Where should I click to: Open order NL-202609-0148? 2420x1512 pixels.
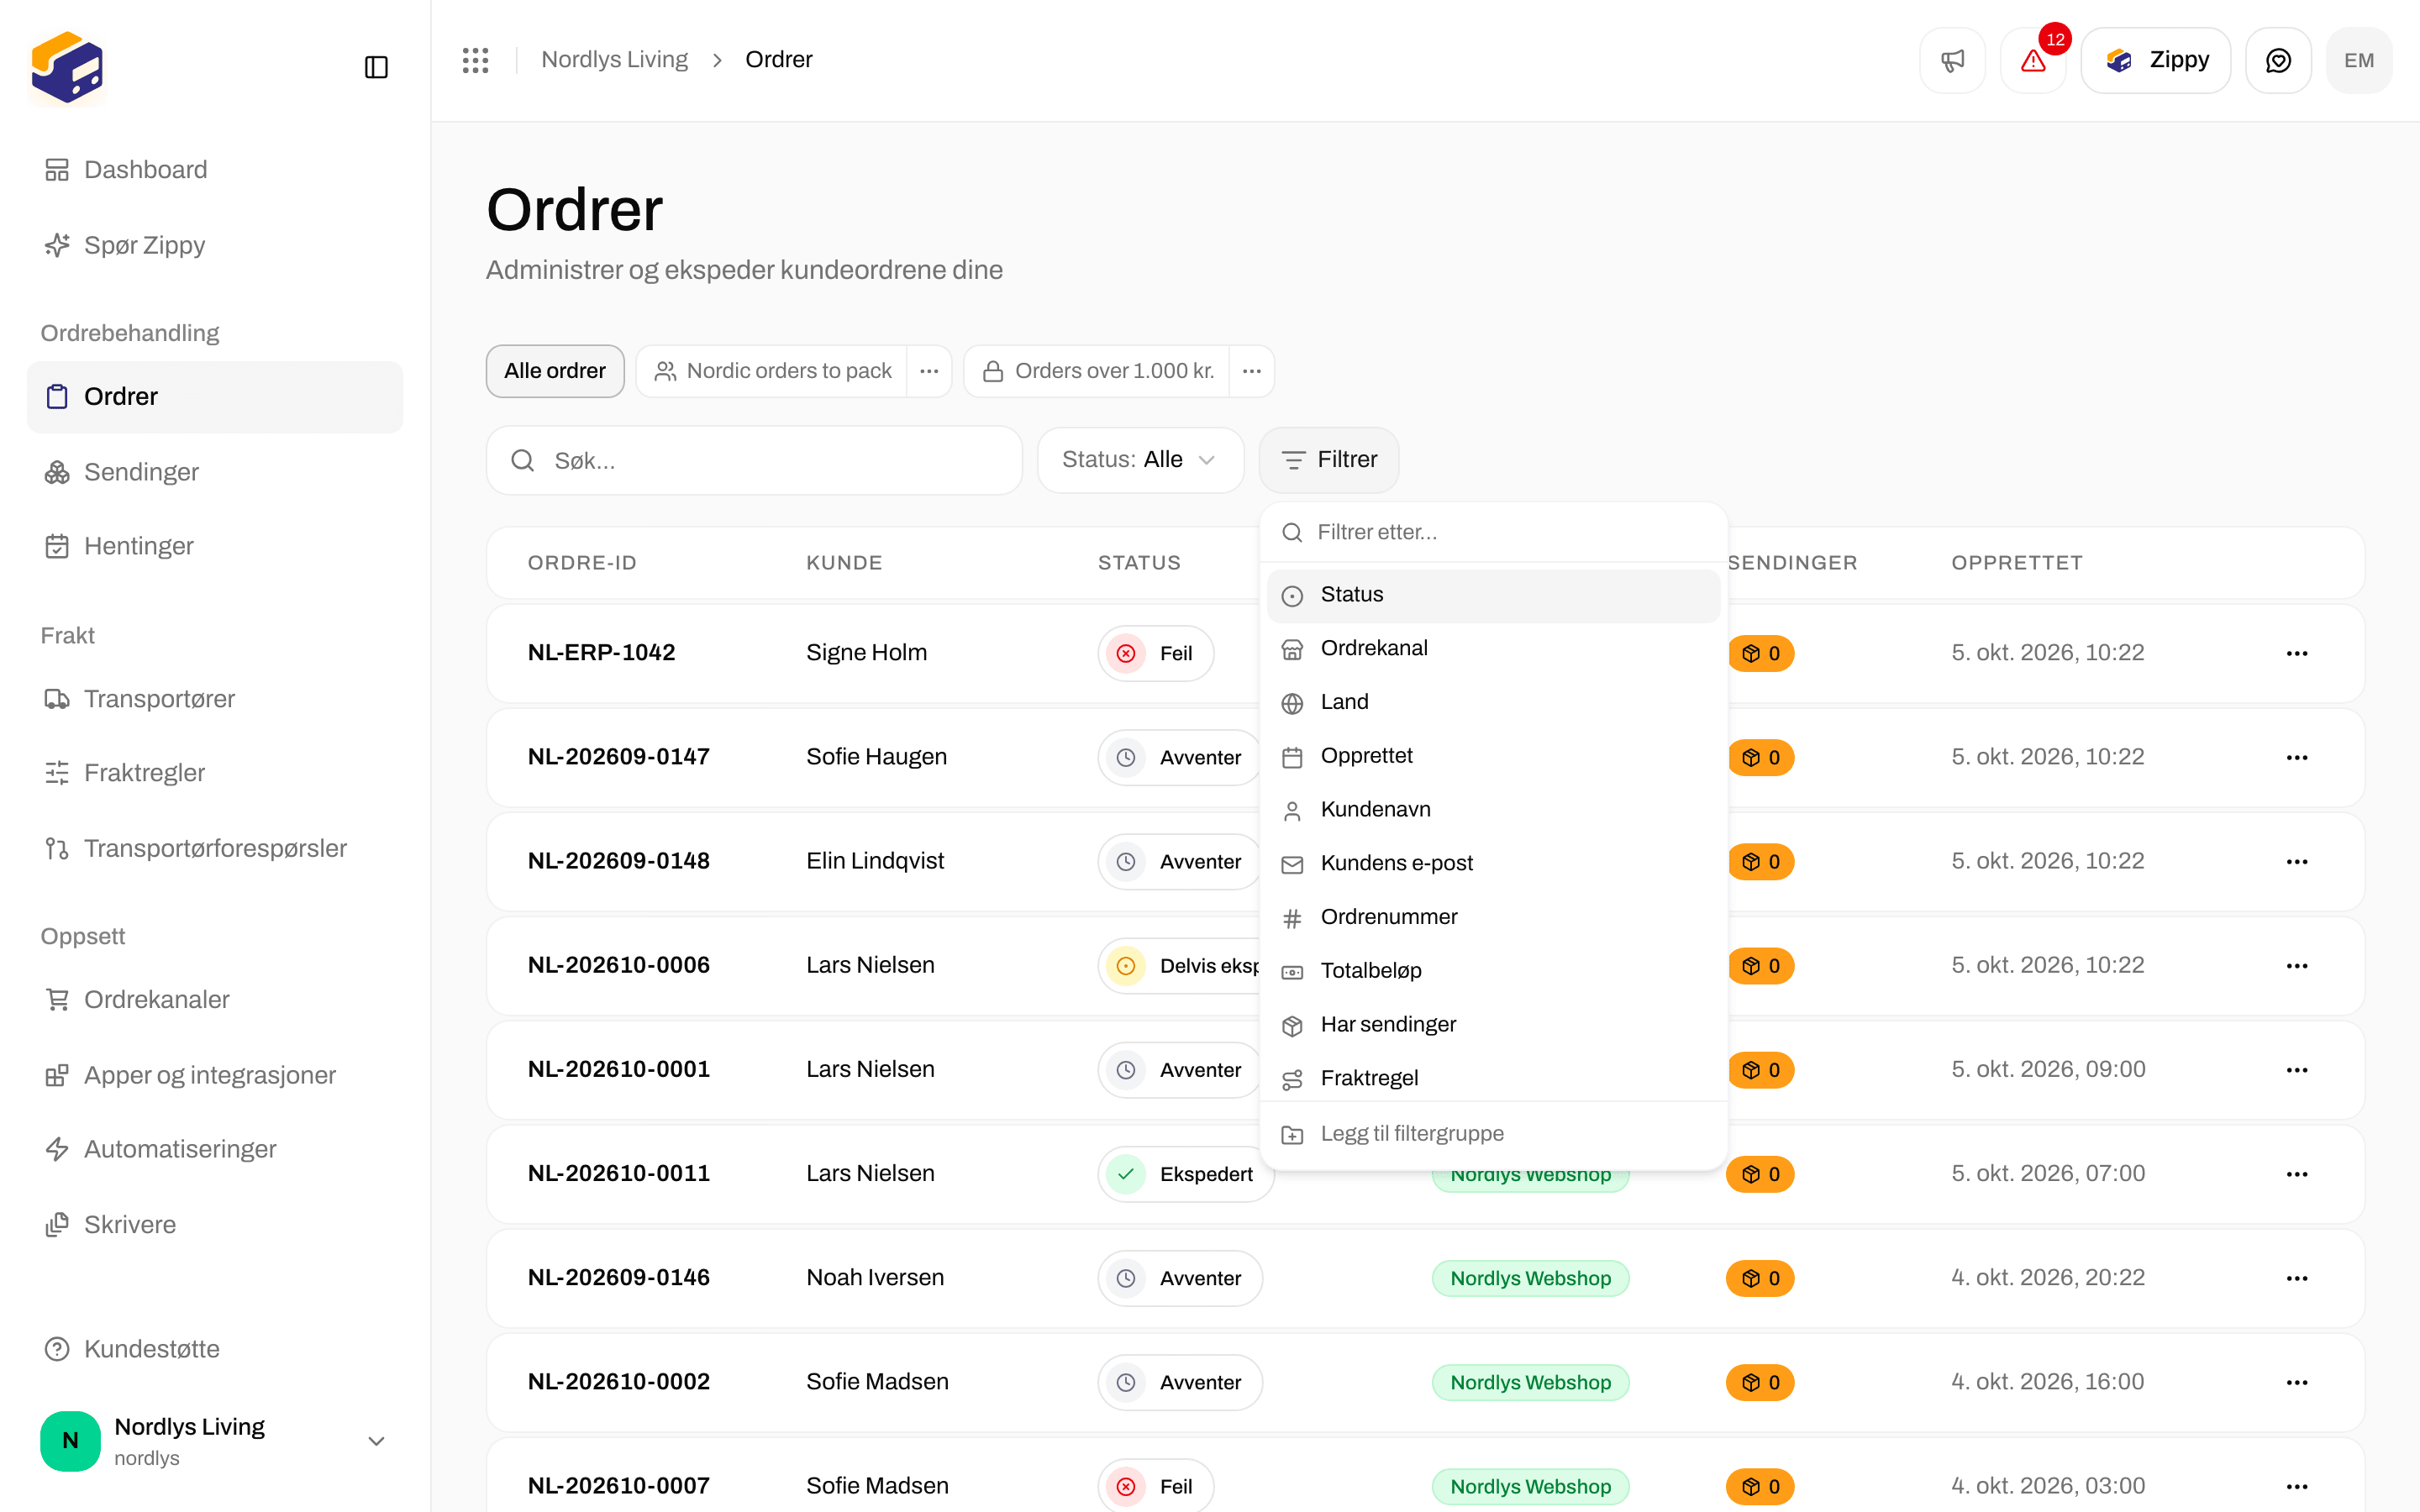[619, 861]
